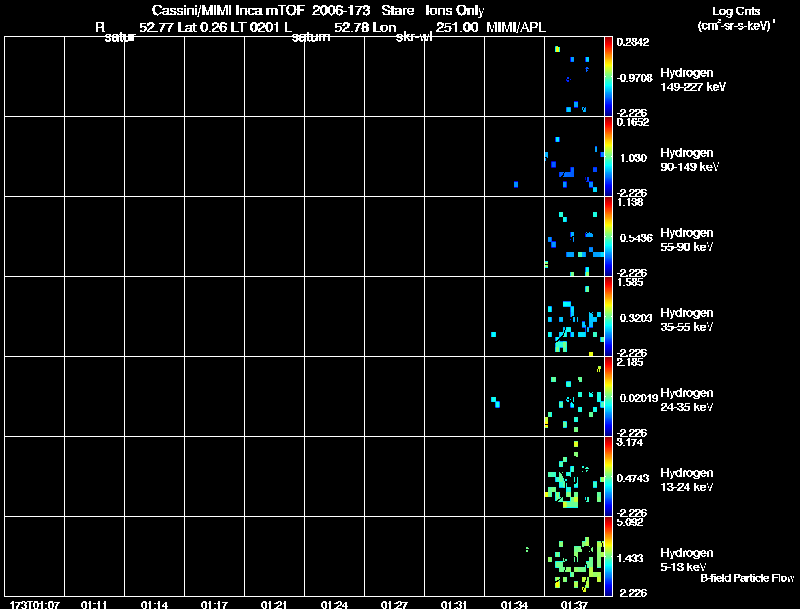This screenshot has width=800, height=609.
Task: Click the 01:37 image in the 5-13 keV row
Action: tap(574, 557)
